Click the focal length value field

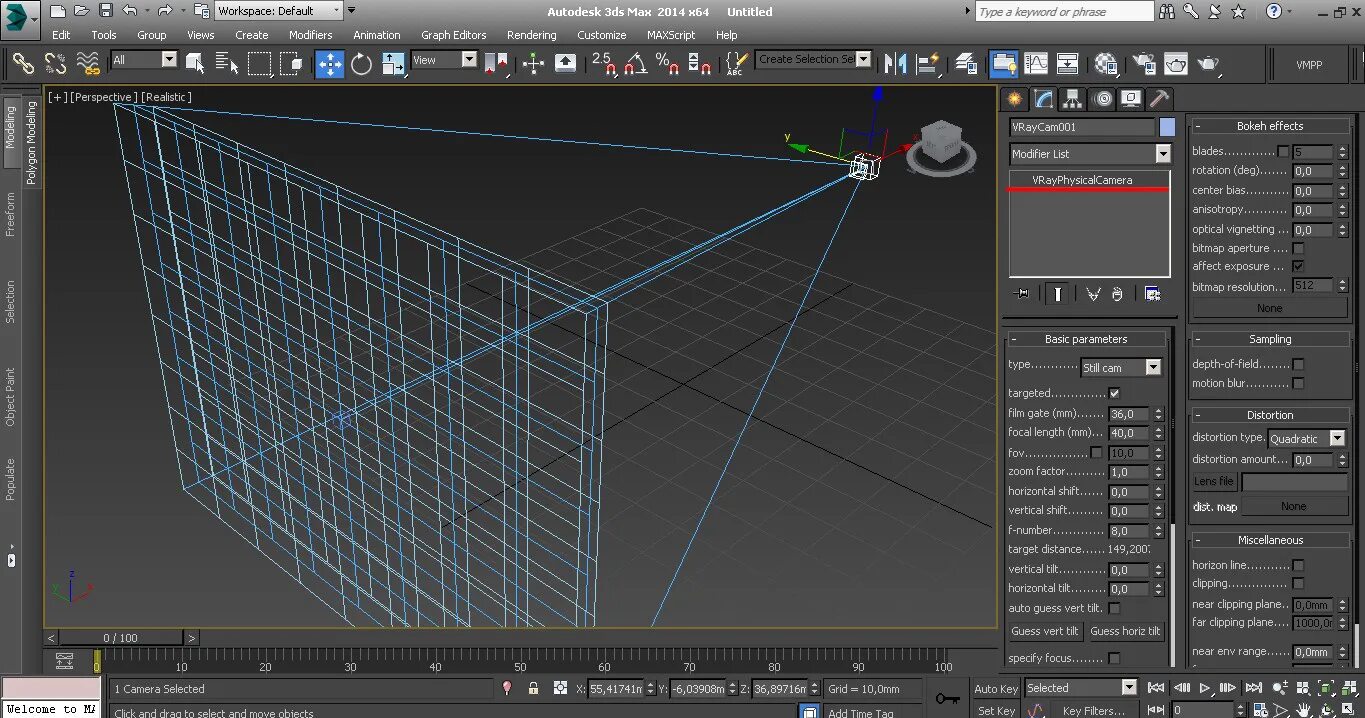(1129, 433)
